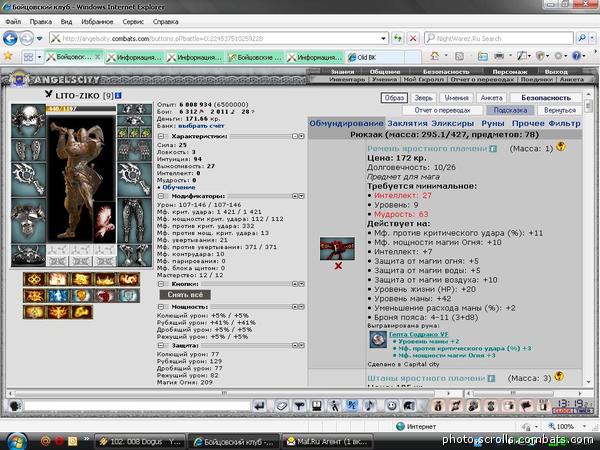Click the Зверь button

423,98
